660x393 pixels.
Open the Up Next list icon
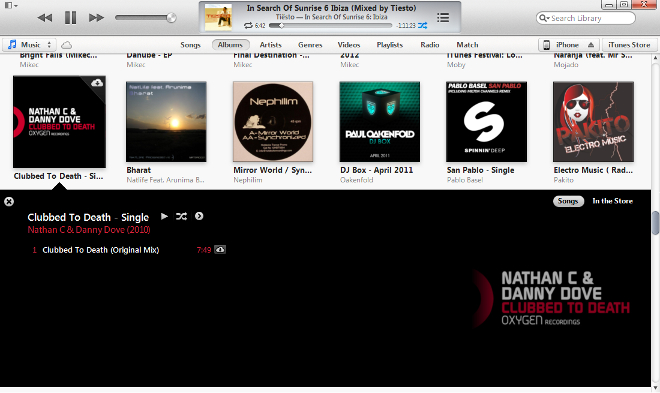[x=443, y=18]
